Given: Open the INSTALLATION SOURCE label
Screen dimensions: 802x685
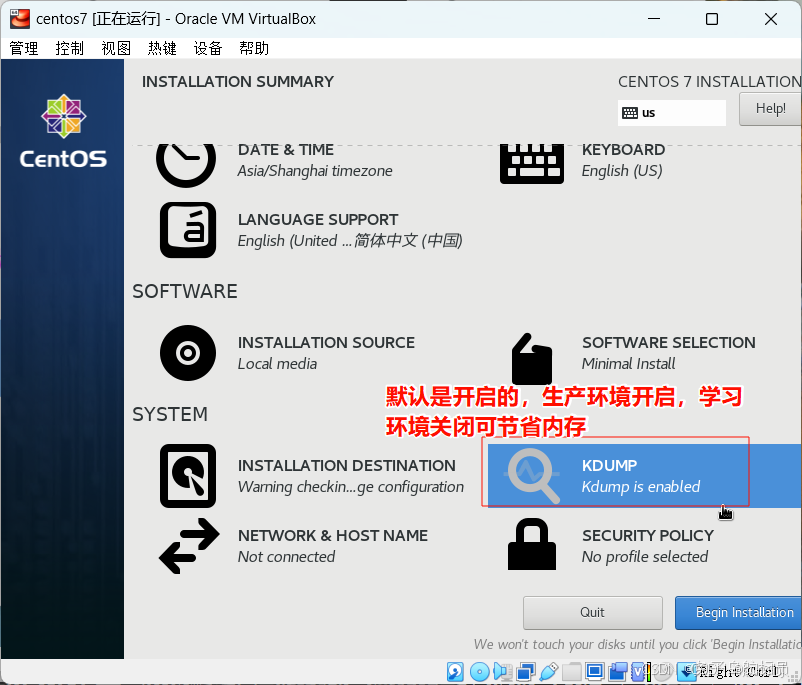Looking at the screenshot, I should [x=326, y=342].
